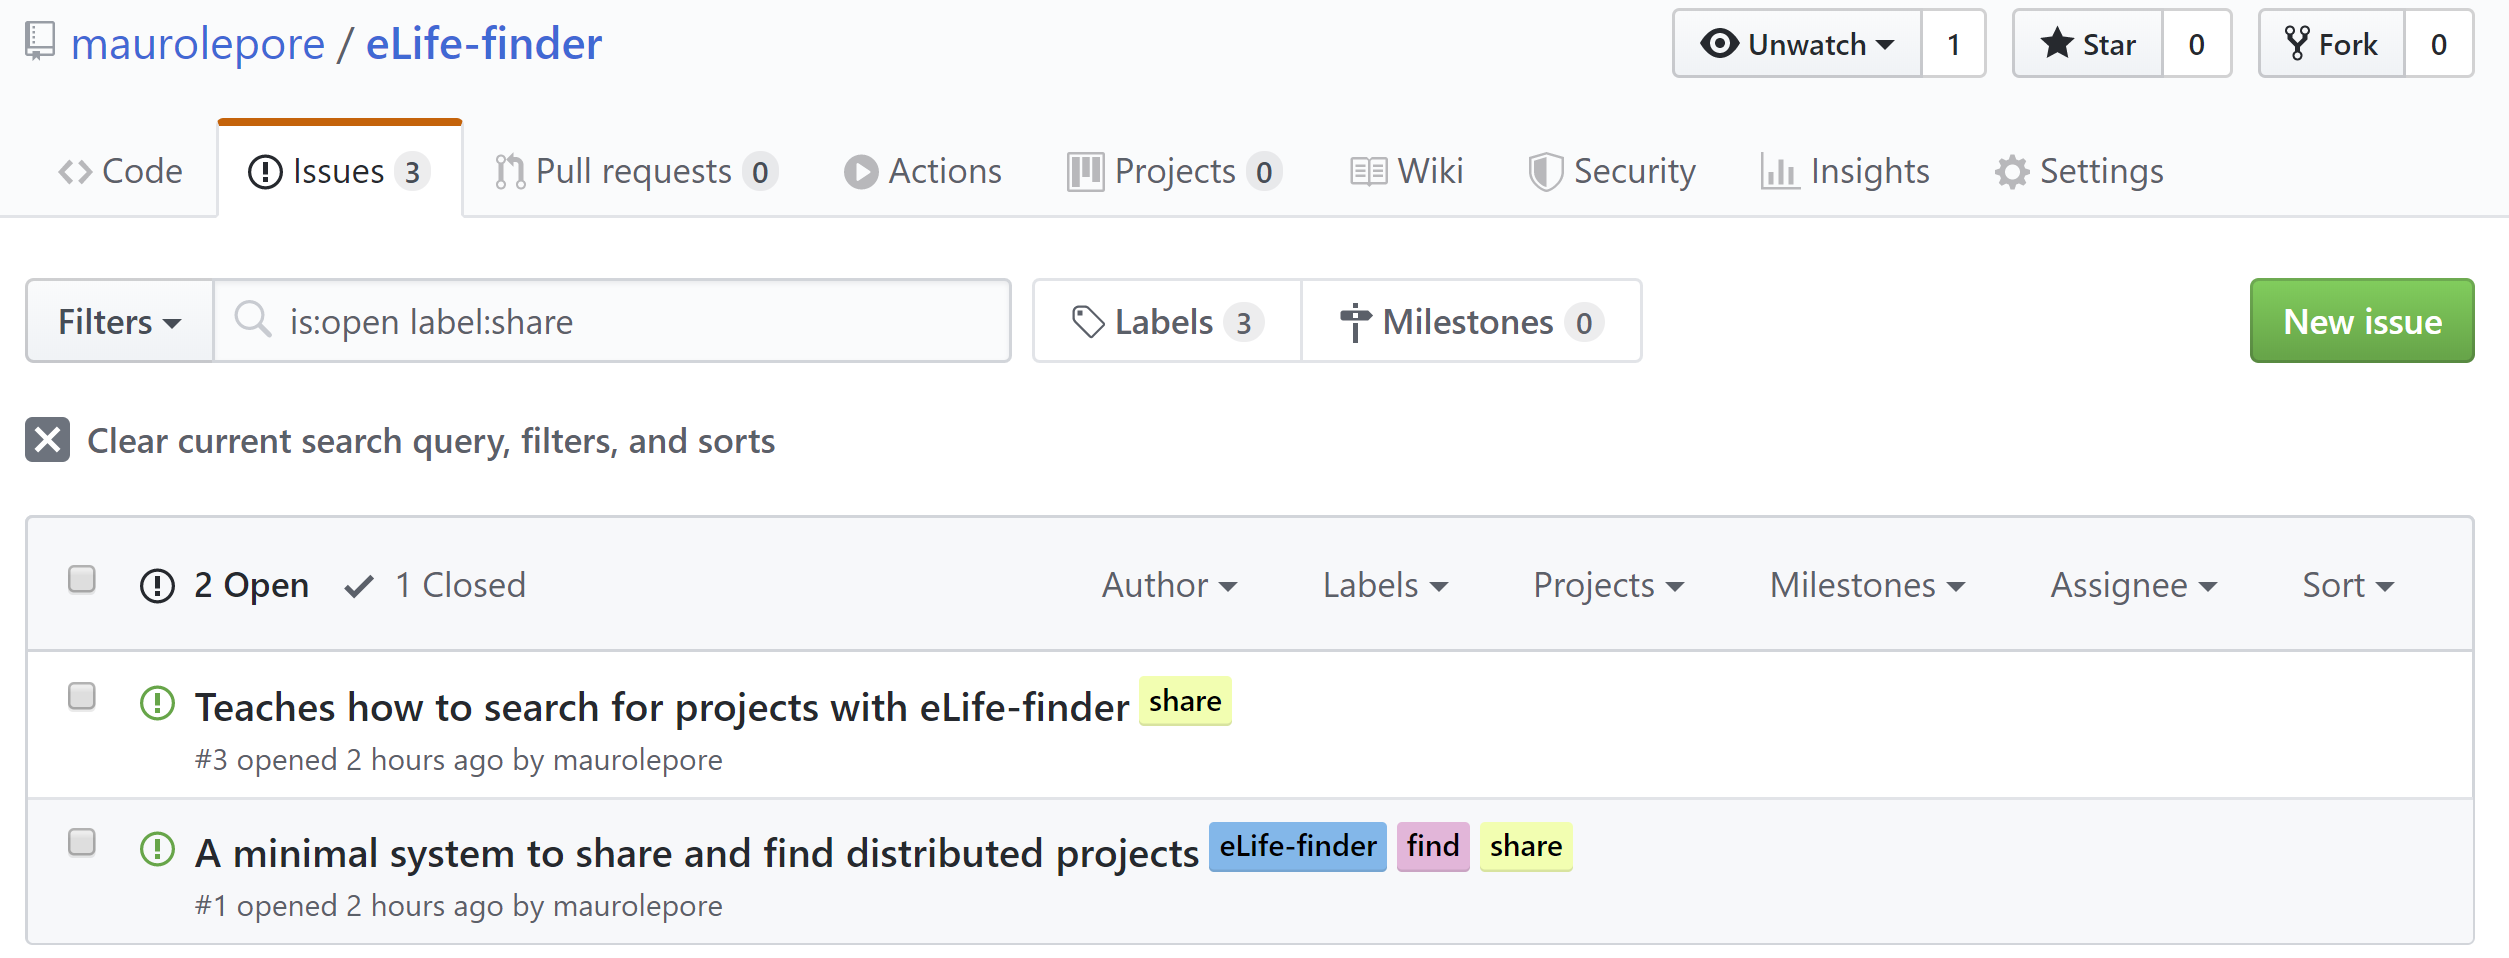Click 'mauropelore' author in issue #3 subtitle
Image resolution: width=2509 pixels, height=958 pixels.
[x=637, y=760]
